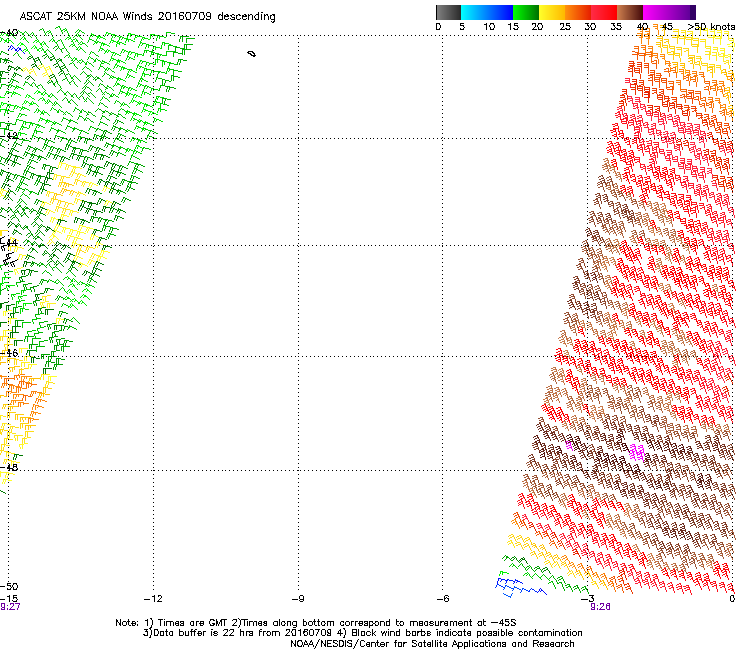The height and width of the screenshot is (650, 740).
Task: Click the '-46' latitude axis label
Action: click(x=9, y=353)
